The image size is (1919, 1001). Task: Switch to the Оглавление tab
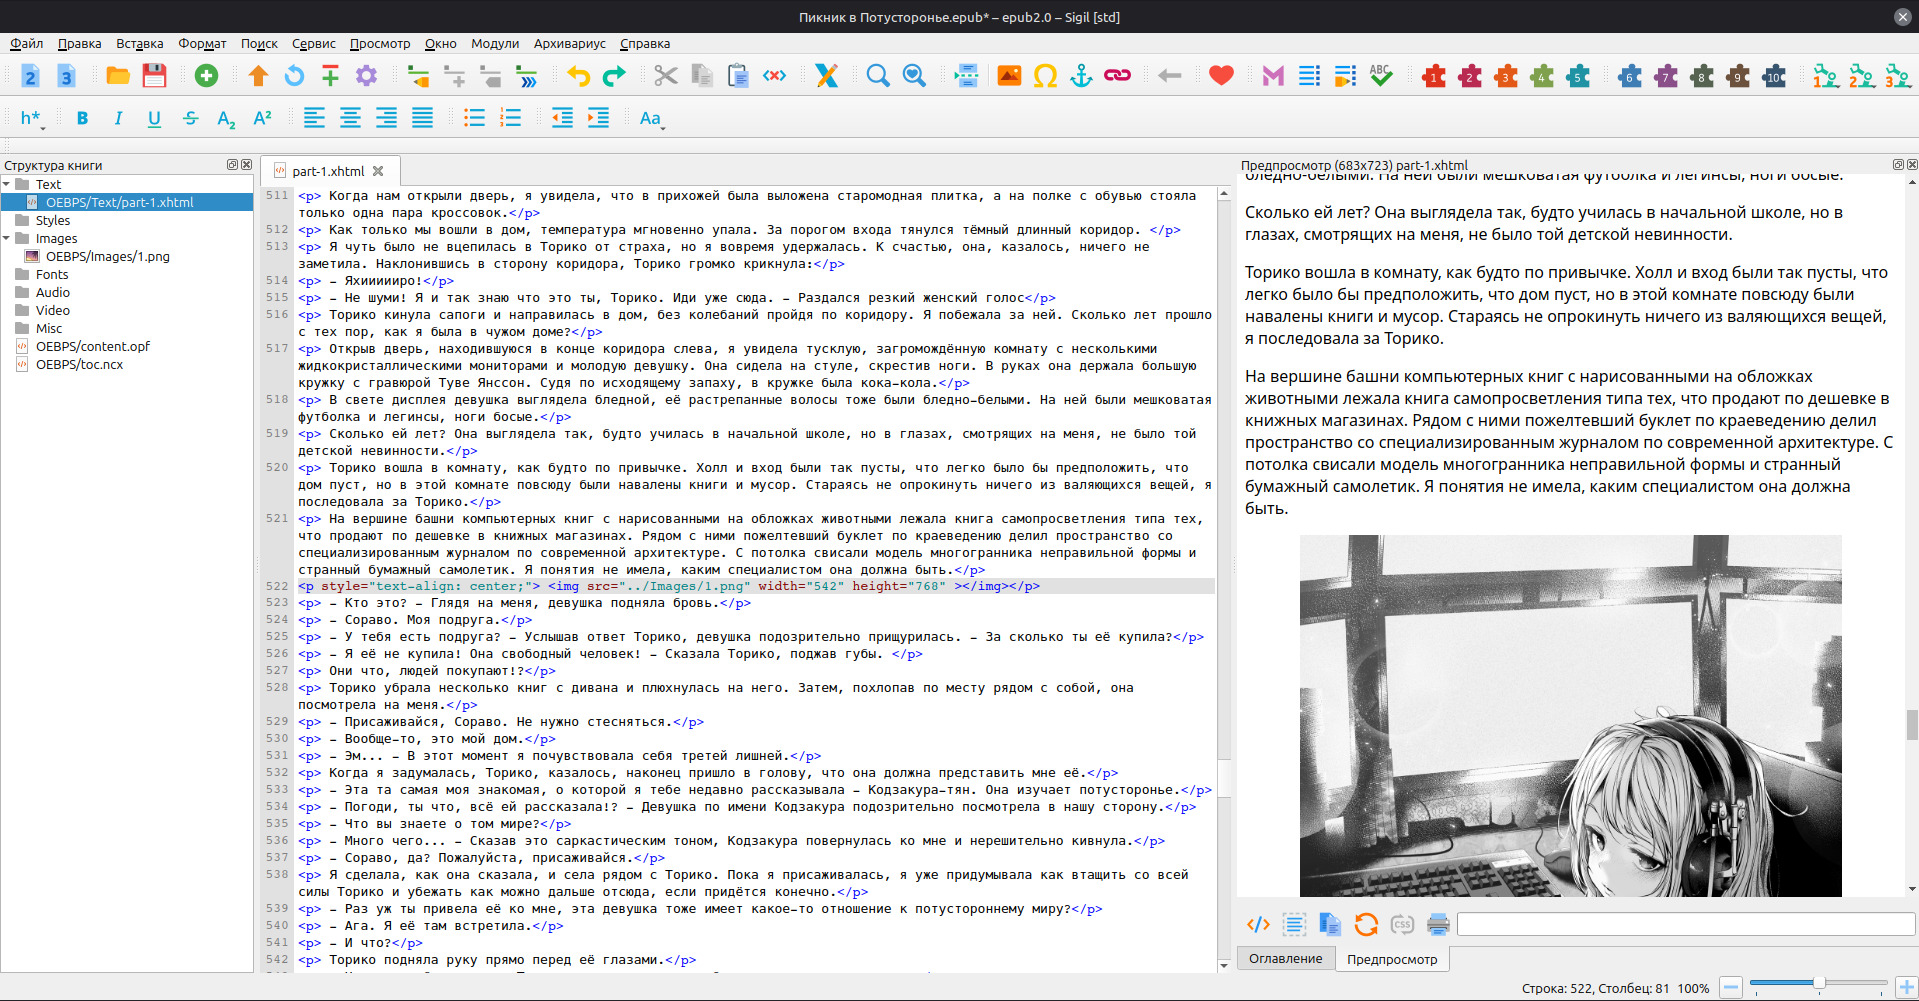(1285, 958)
